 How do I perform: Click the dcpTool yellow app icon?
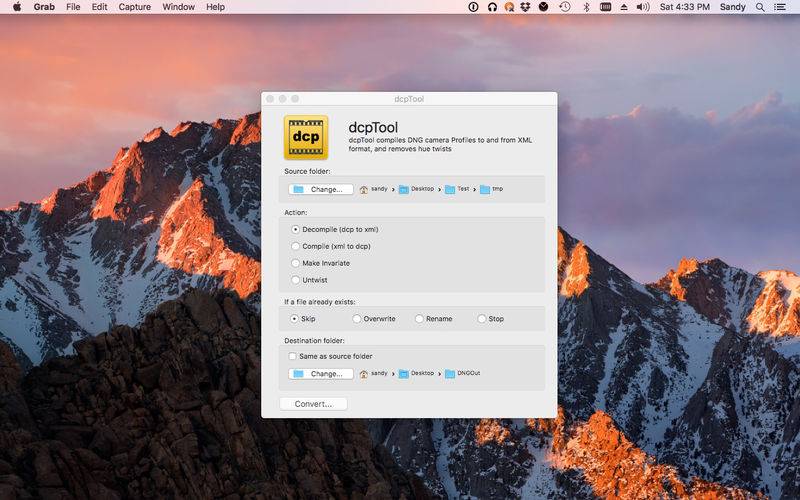[x=306, y=137]
